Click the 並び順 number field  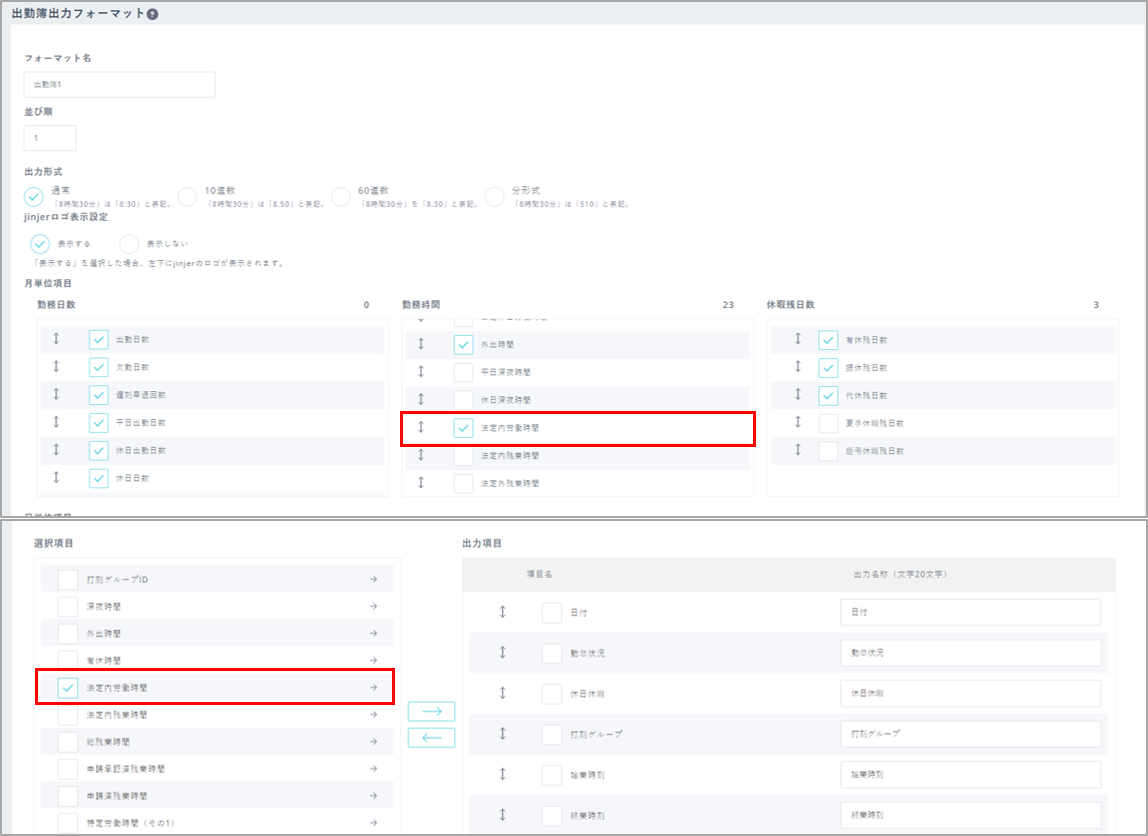click(x=50, y=138)
